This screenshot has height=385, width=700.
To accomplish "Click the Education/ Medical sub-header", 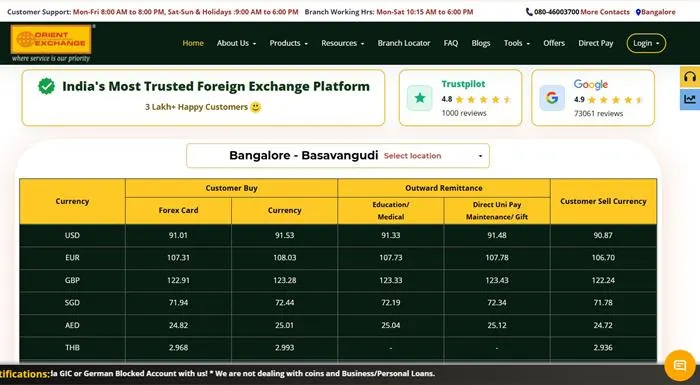I will click(391, 210).
